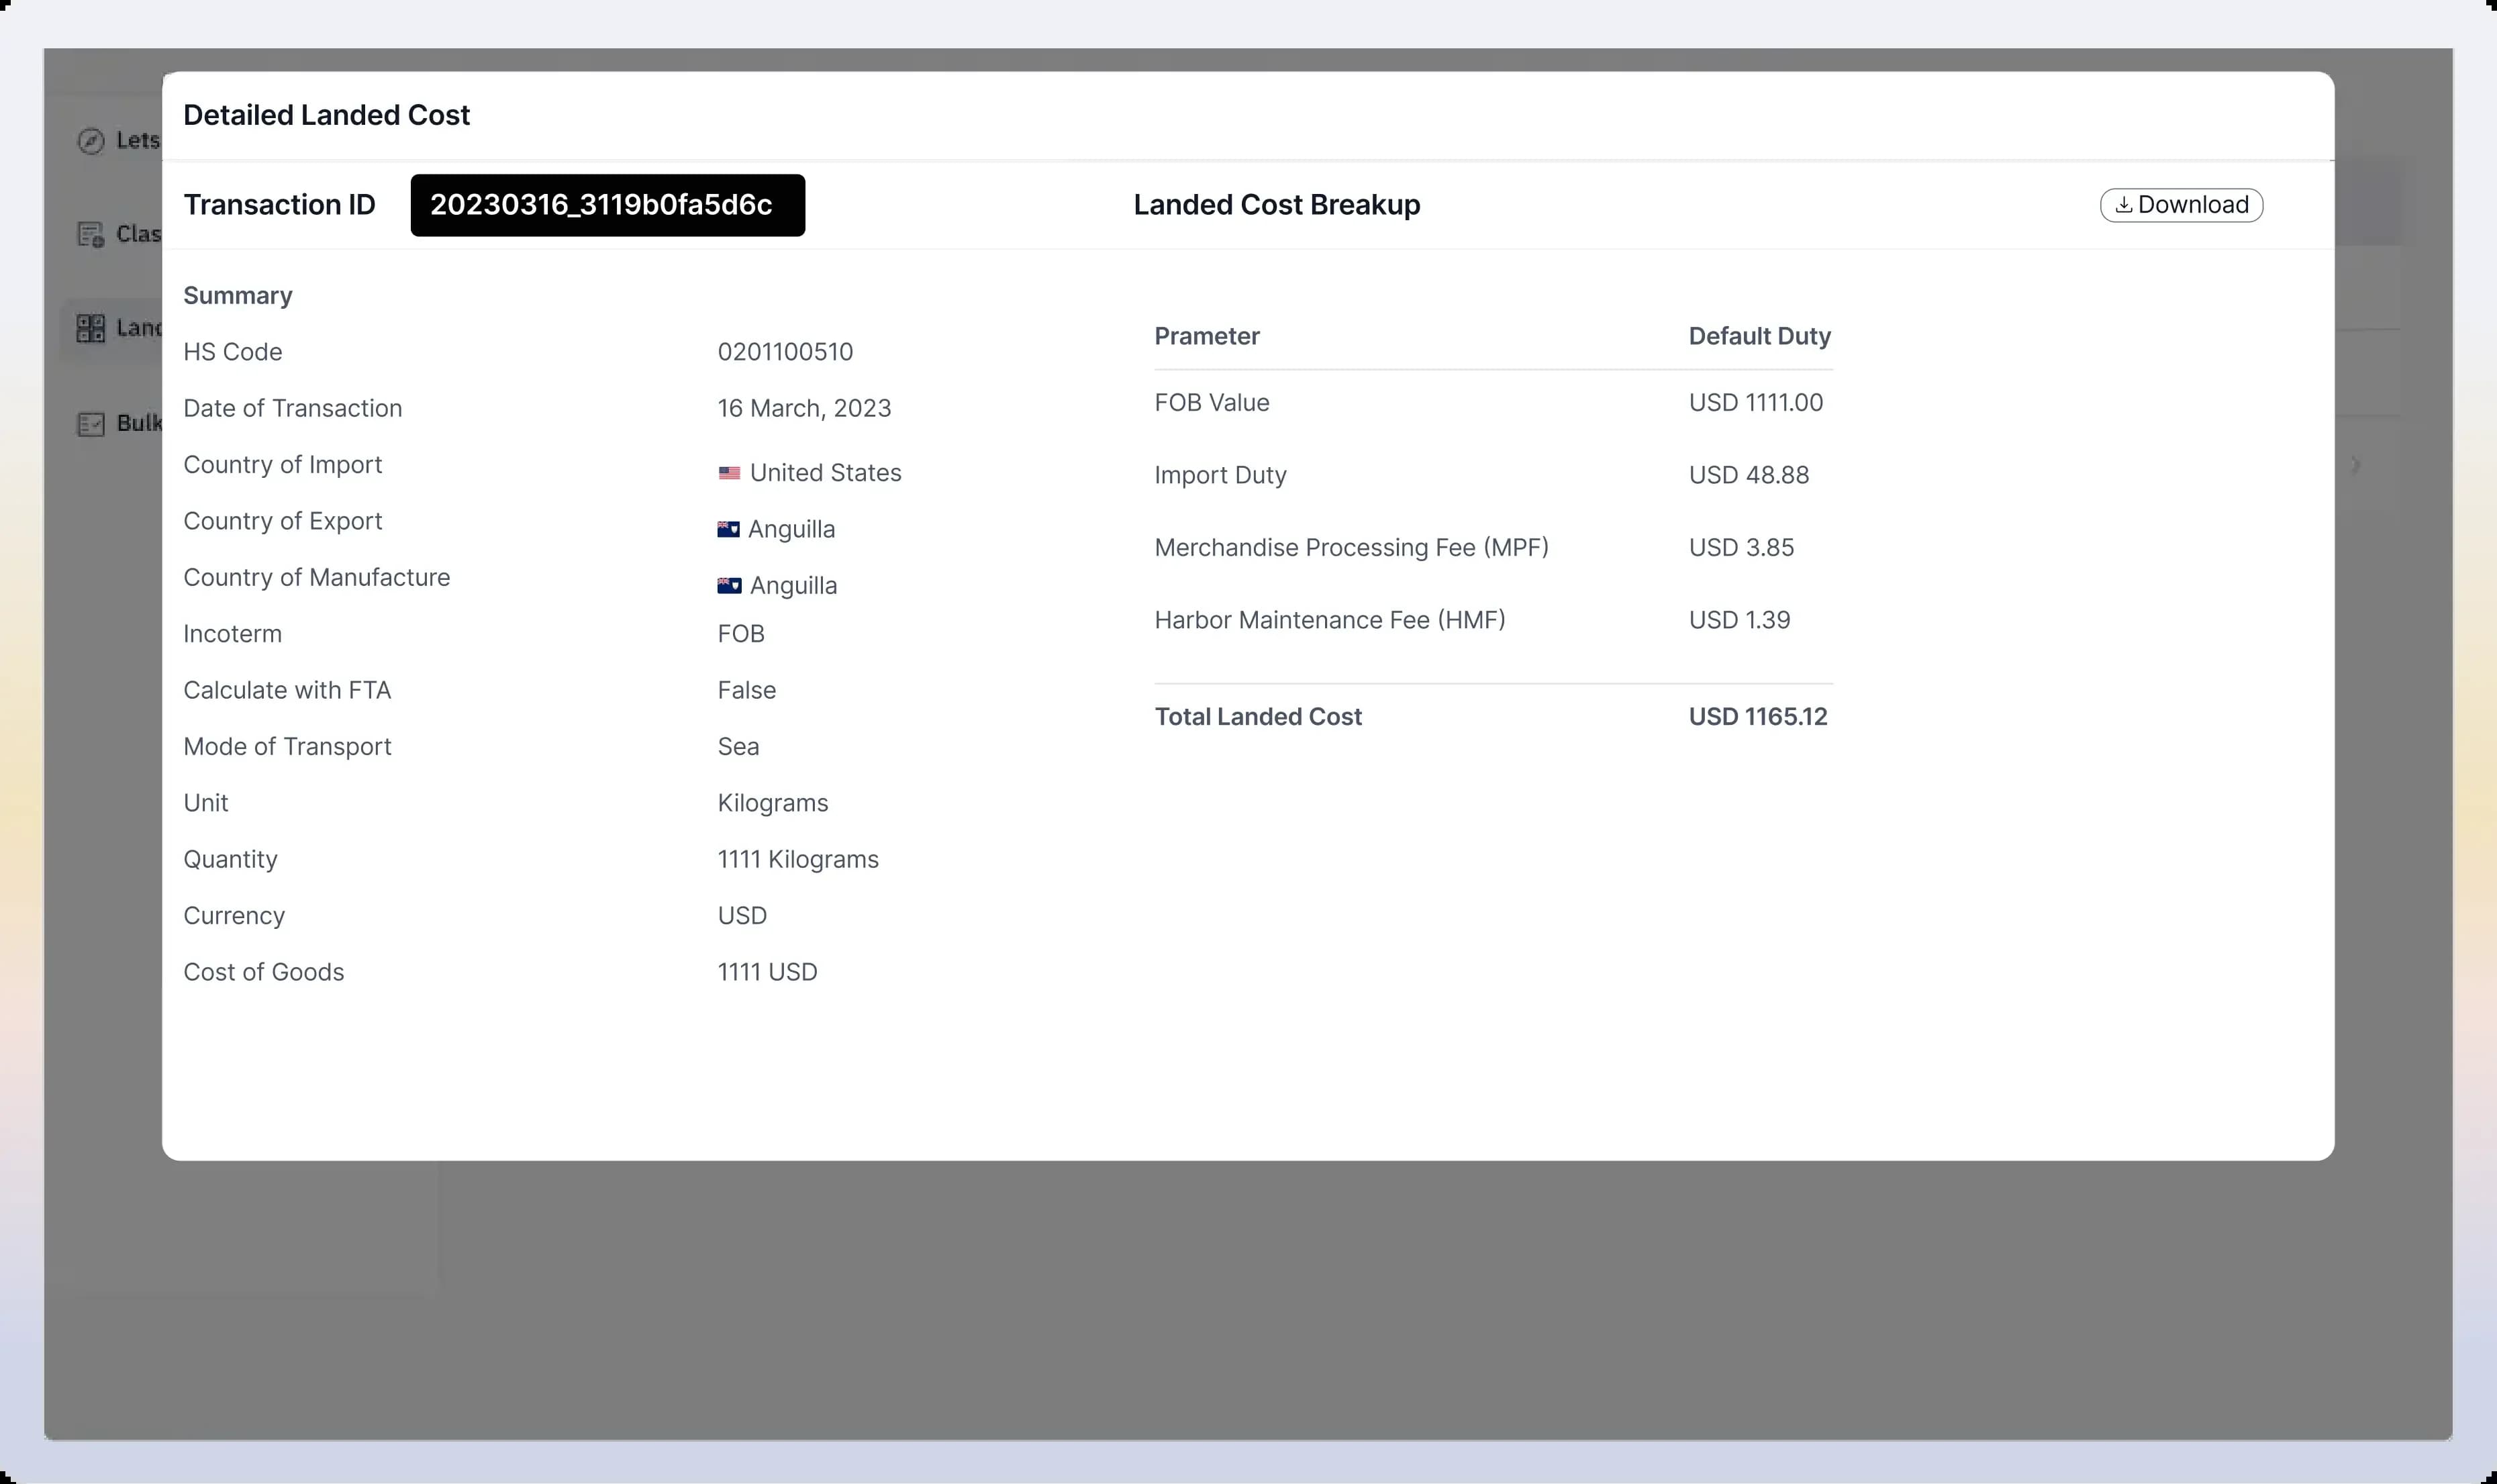Click the Landed Cost Breakup heading
Viewport: 2497px width, 1484px height.
1276,205
